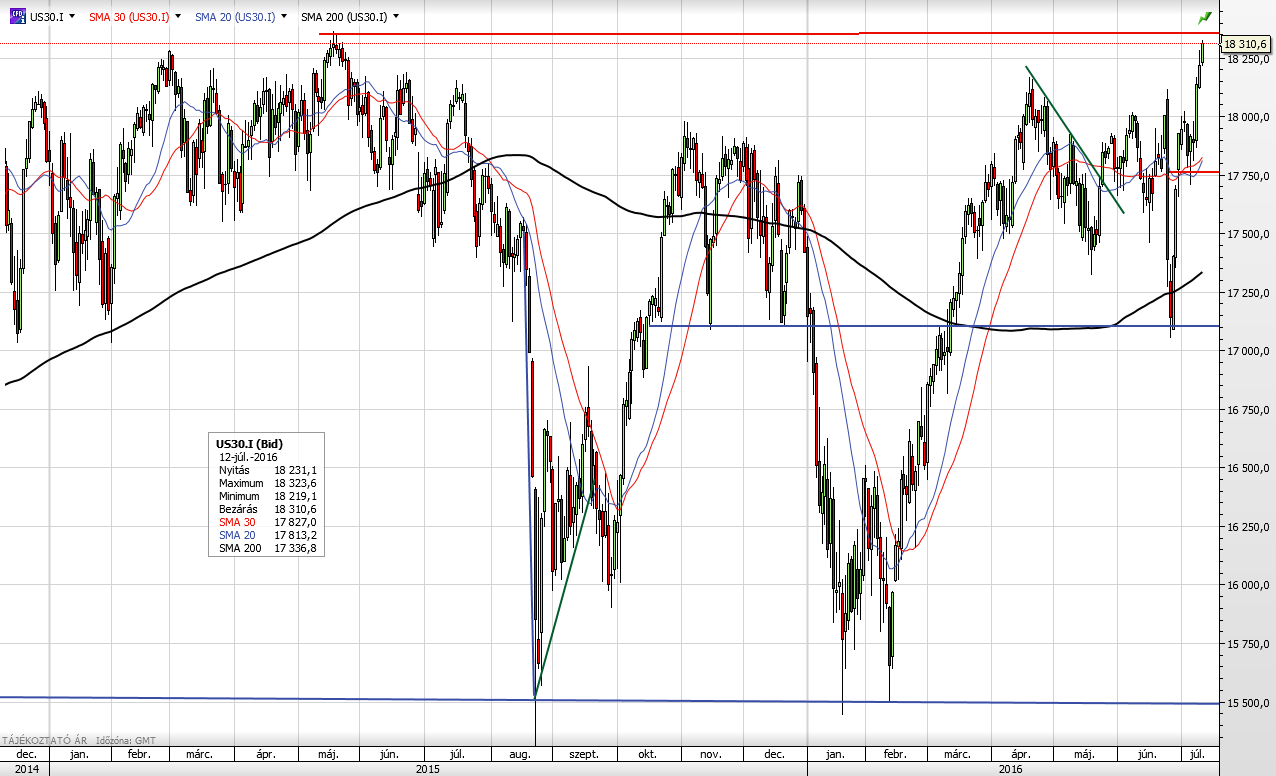Click the Maximum 18 323,6 row
1276x776 pixels.
point(267,483)
